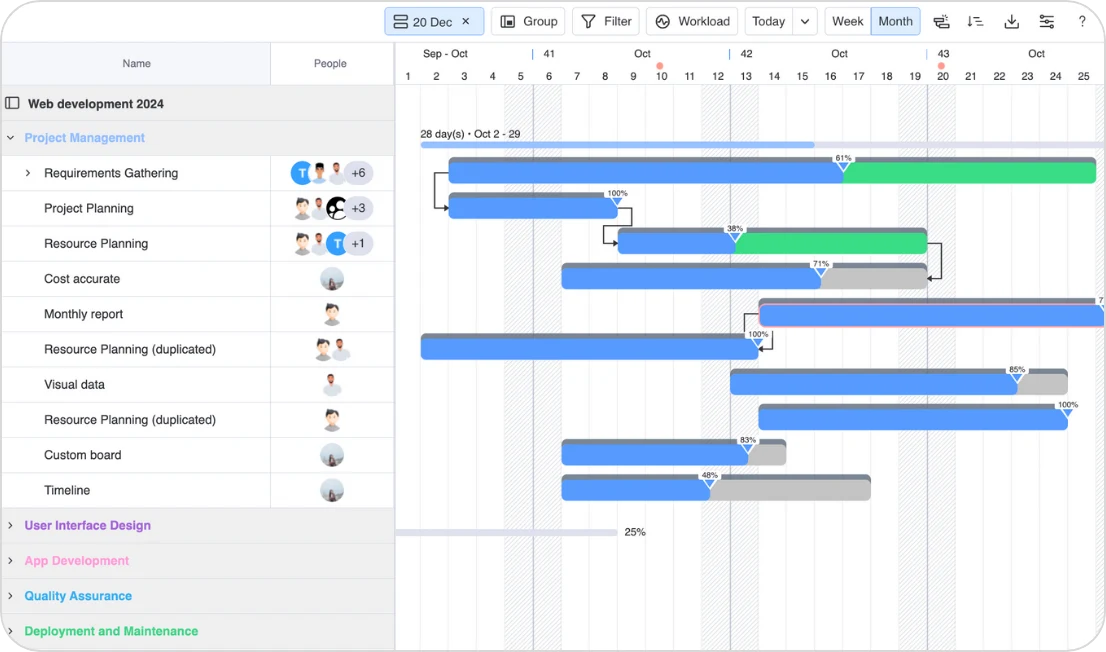Expand the Requirements Gathering task row

pos(27,172)
